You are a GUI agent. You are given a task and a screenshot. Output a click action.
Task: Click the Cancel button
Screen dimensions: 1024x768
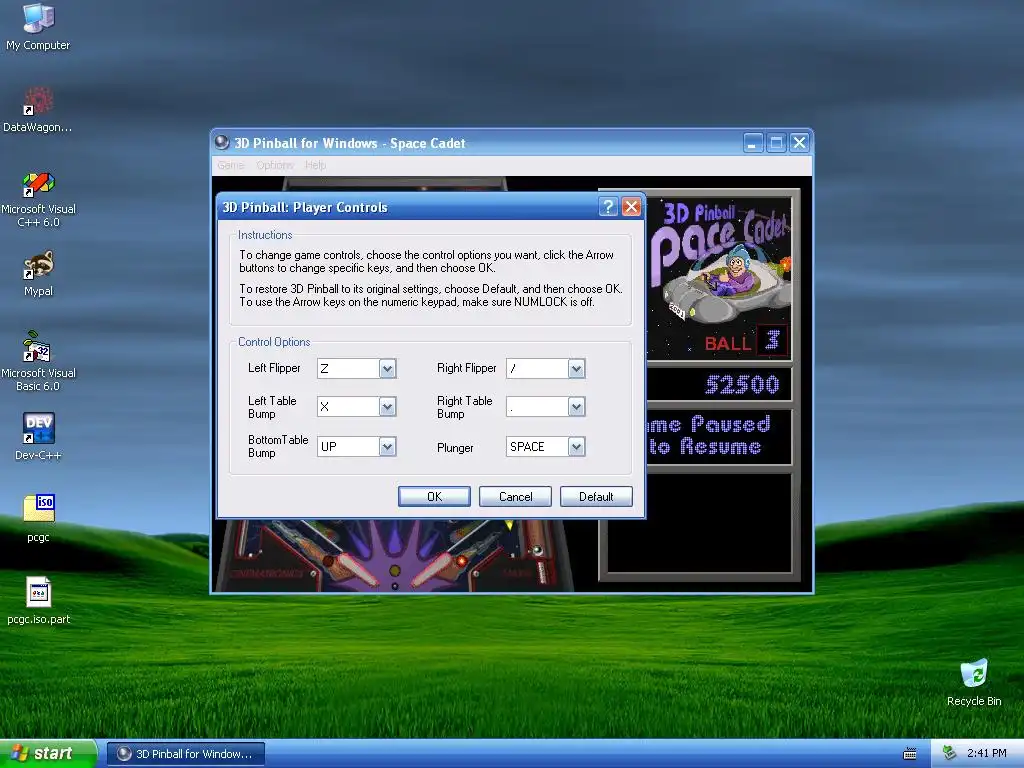[x=515, y=496]
